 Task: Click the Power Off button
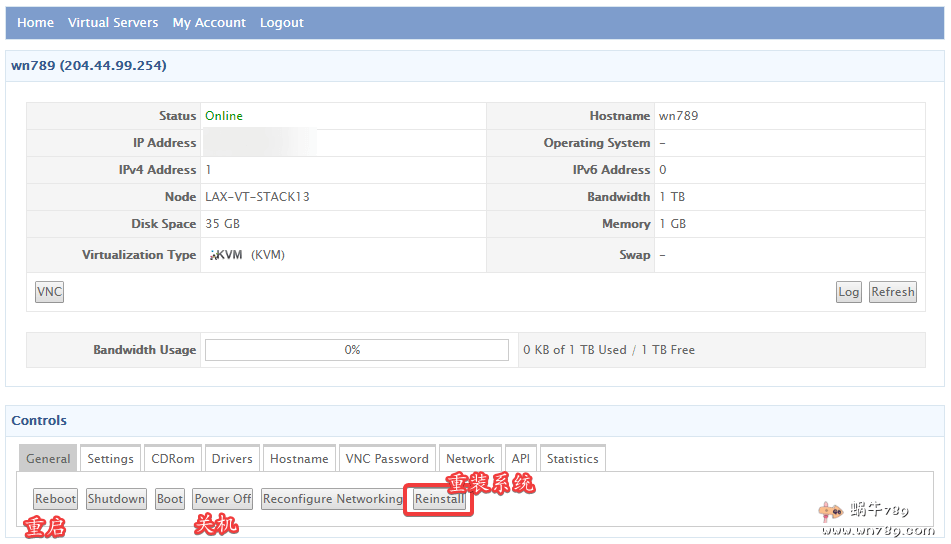pyautogui.click(x=222, y=499)
